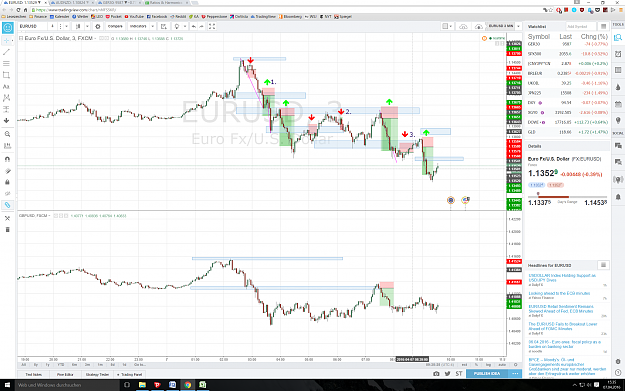Open the Looking ahead to ECB minutes headline
This screenshot has height=391, width=625.
click(x=559, y=293)
